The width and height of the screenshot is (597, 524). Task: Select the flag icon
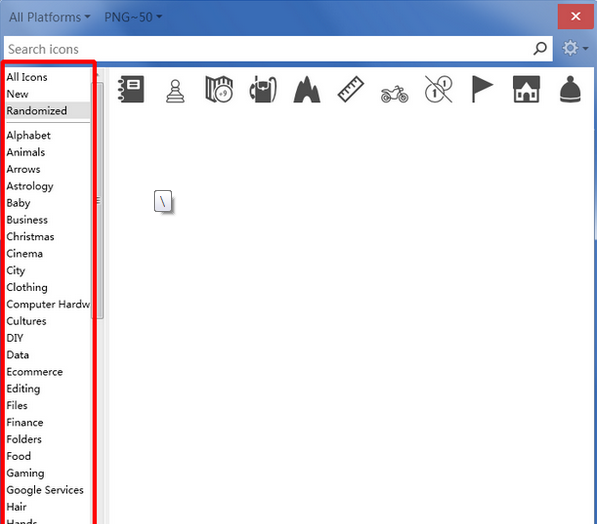click(482, 89)
